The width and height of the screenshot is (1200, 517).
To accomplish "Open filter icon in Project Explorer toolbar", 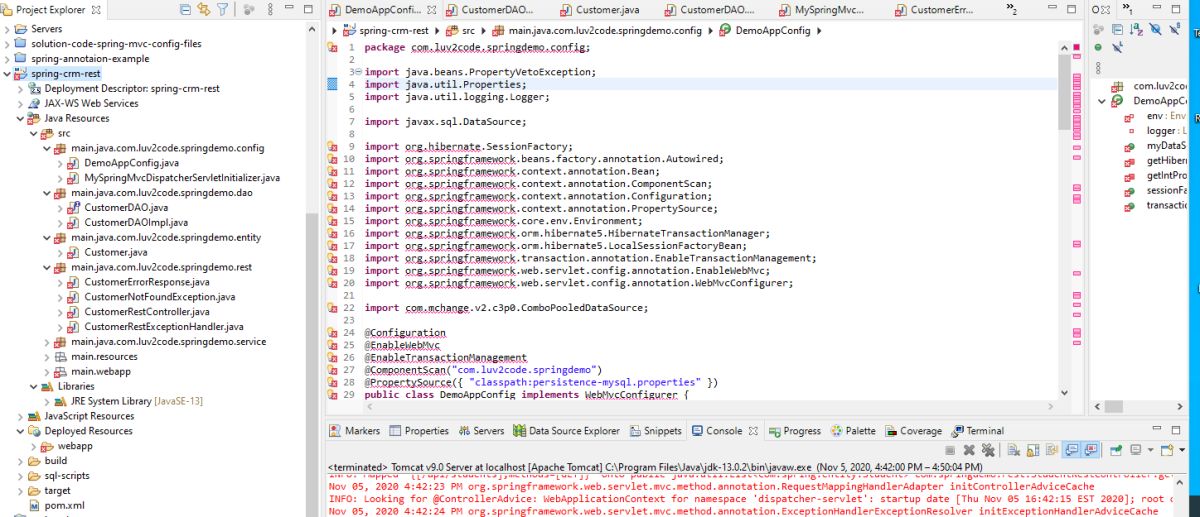I will [222, 9].
